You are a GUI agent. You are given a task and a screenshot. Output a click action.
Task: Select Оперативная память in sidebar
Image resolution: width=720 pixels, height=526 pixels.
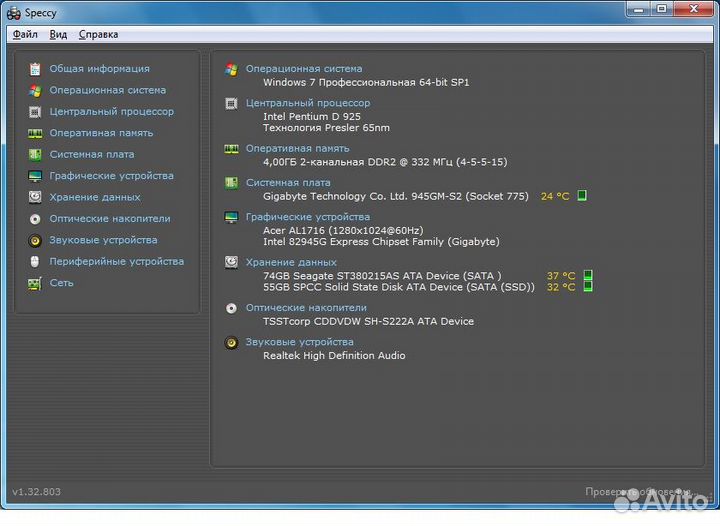click(x=101, y=133)
